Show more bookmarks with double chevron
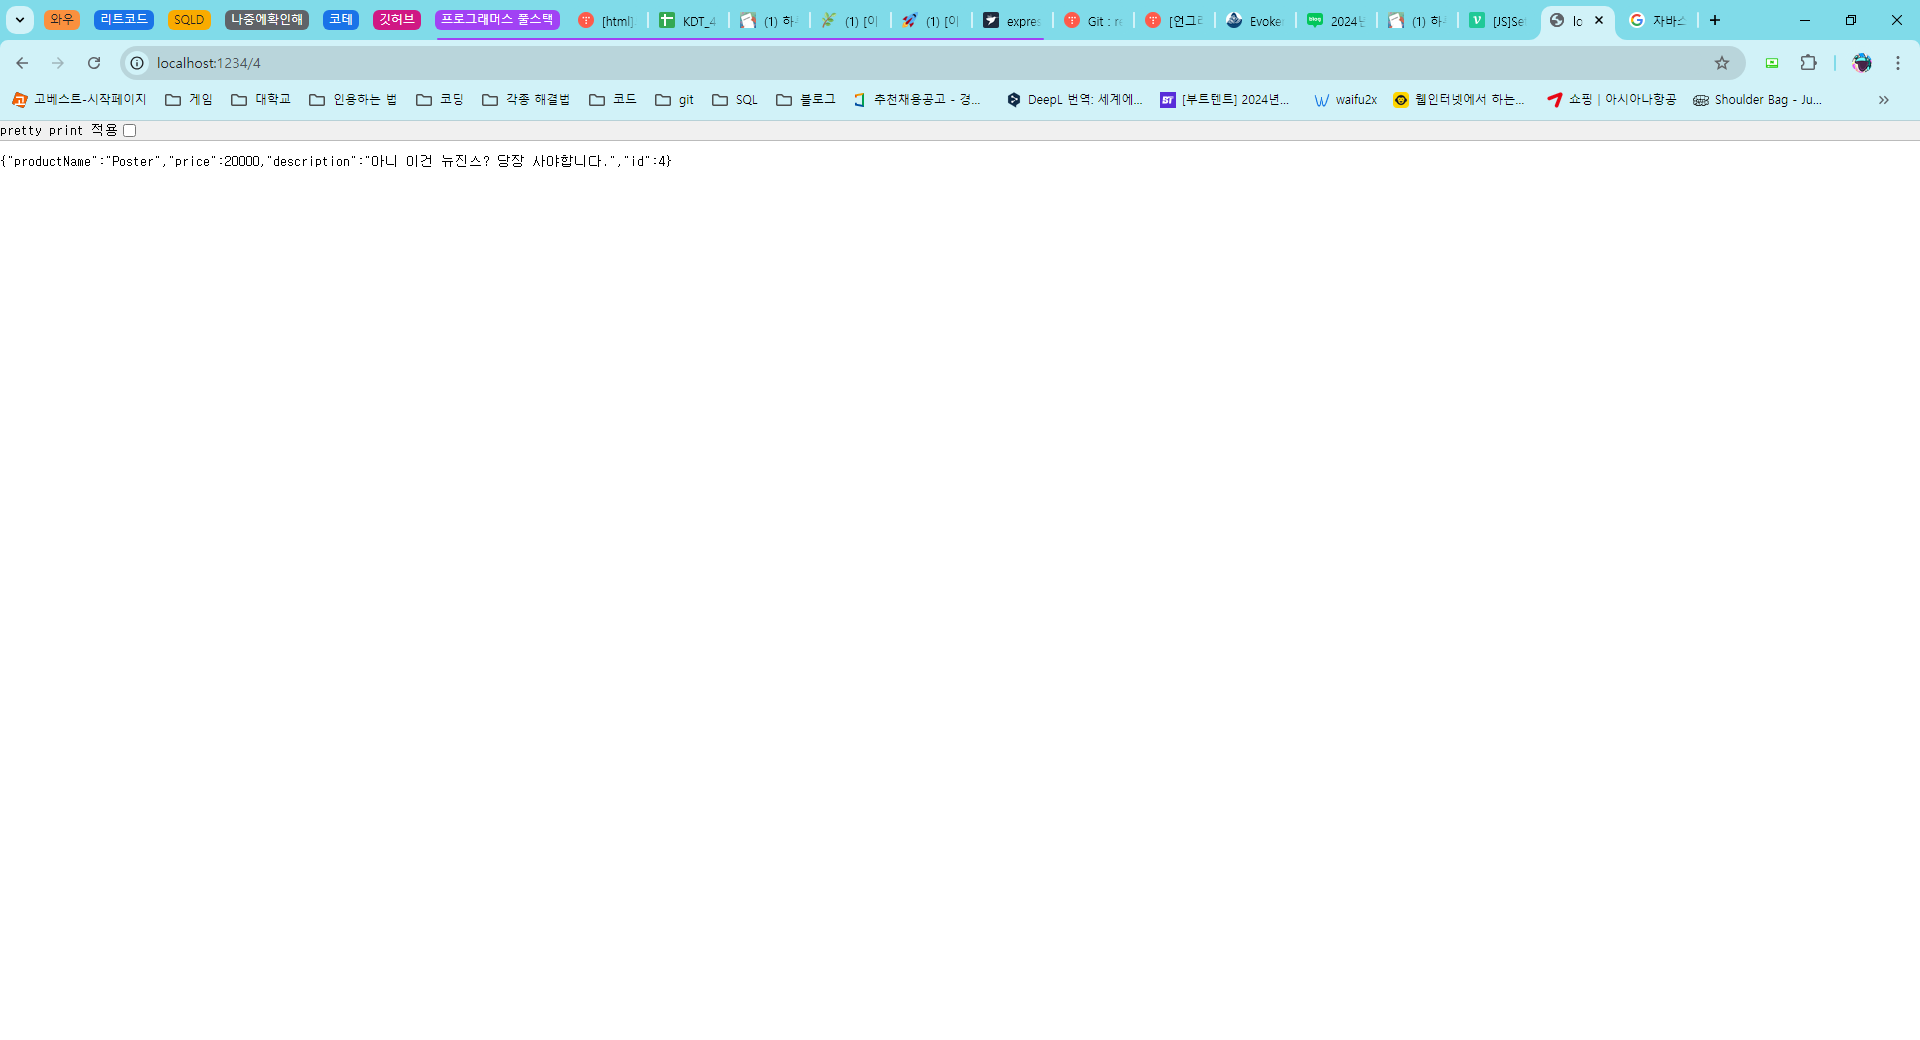The width and height of the screenshot is (1920, 1040). pos(1884,100)
